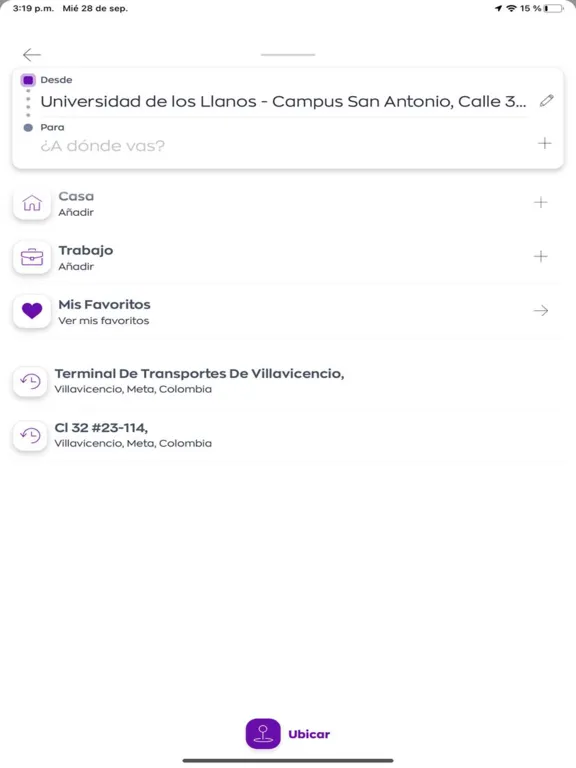
Task: Choose recent address Cl 32 #23-114
Action: pos(133,435)
